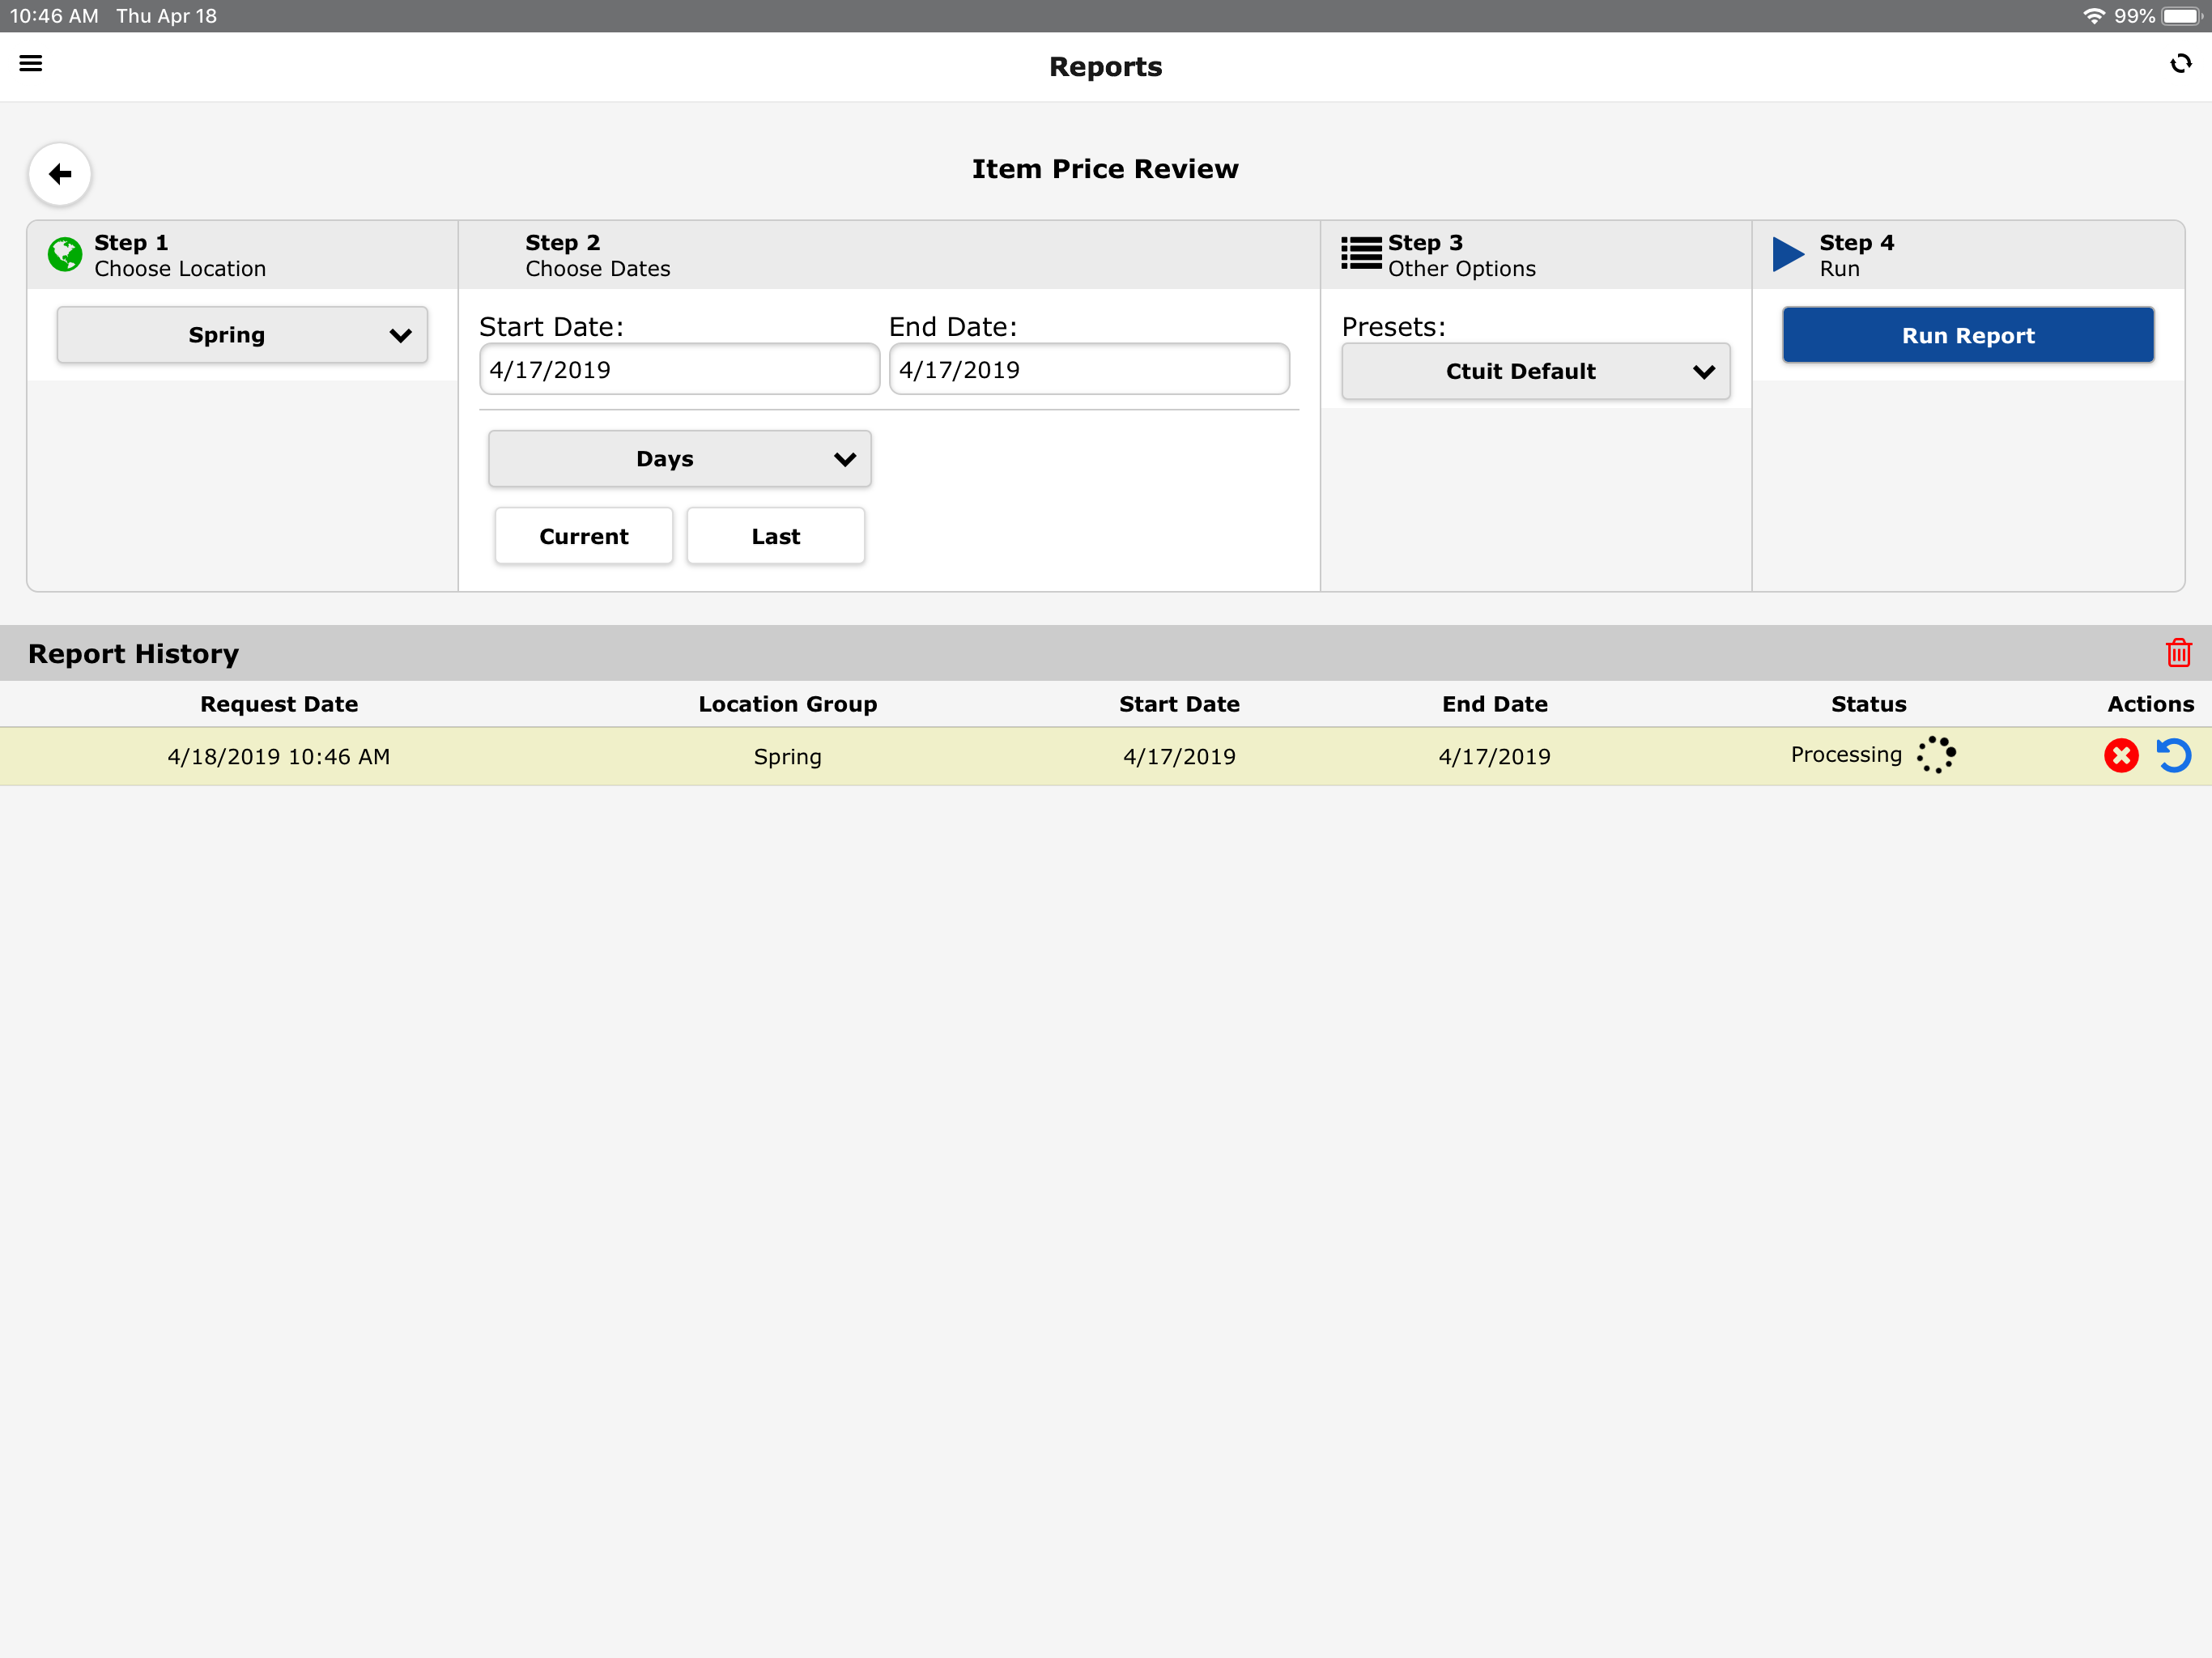2212x1658 pixels.
Task: Click the Step 3 list icon
Action: 1360,254
